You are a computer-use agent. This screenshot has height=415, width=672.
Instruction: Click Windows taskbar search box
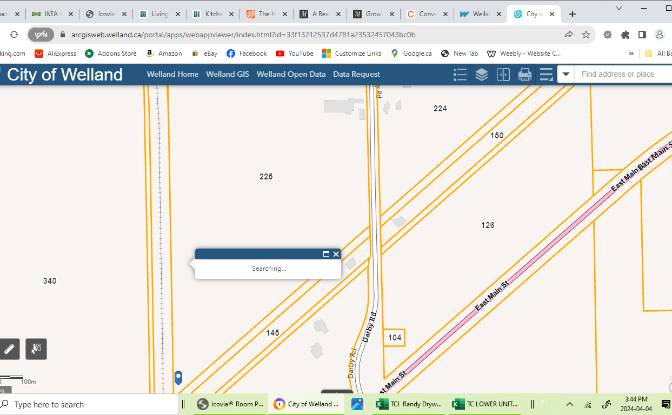click(89, 404)
